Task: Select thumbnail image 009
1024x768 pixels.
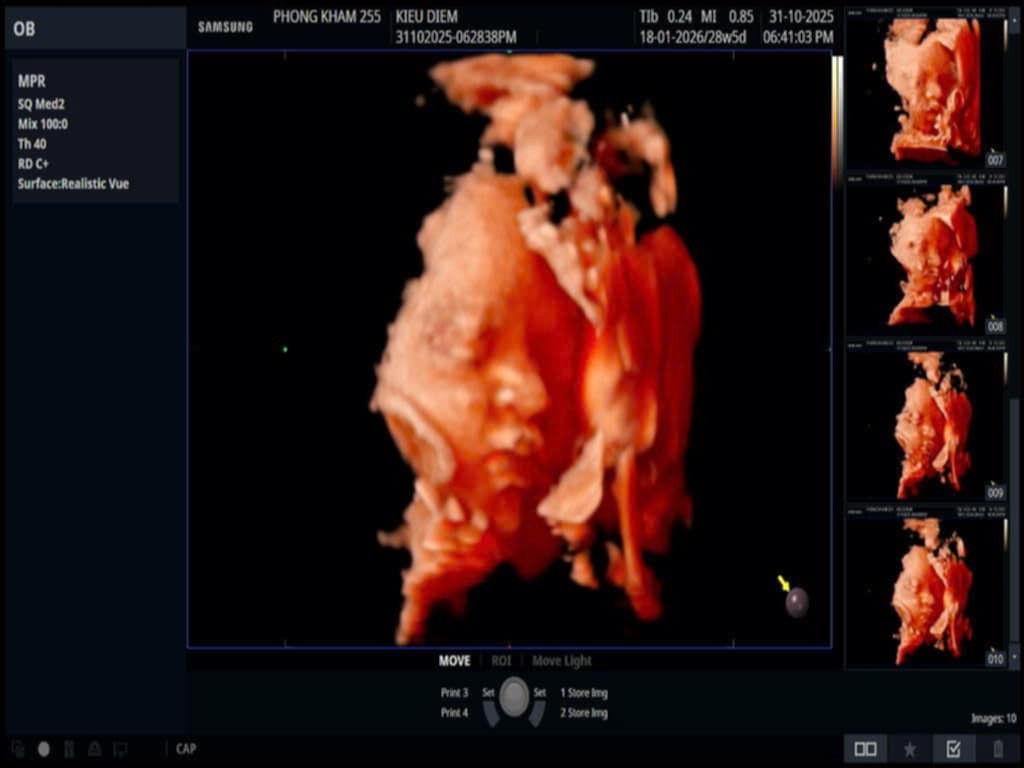Action: point(925,422)
